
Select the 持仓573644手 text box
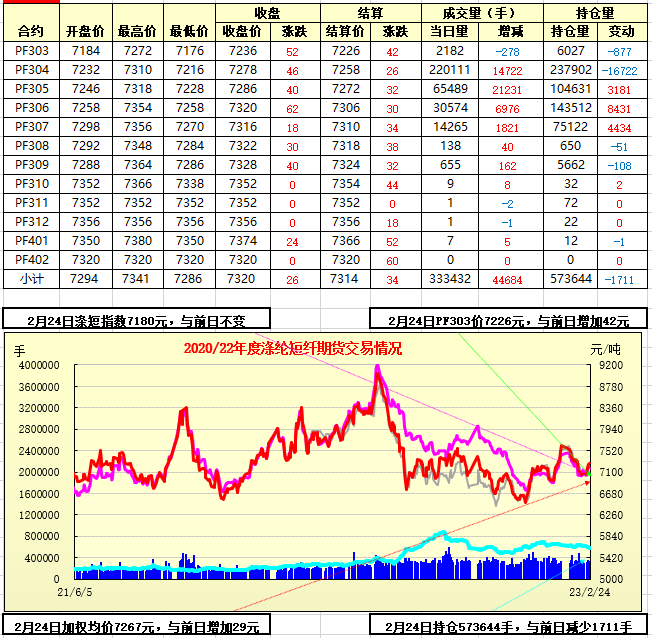pos(508,626)
